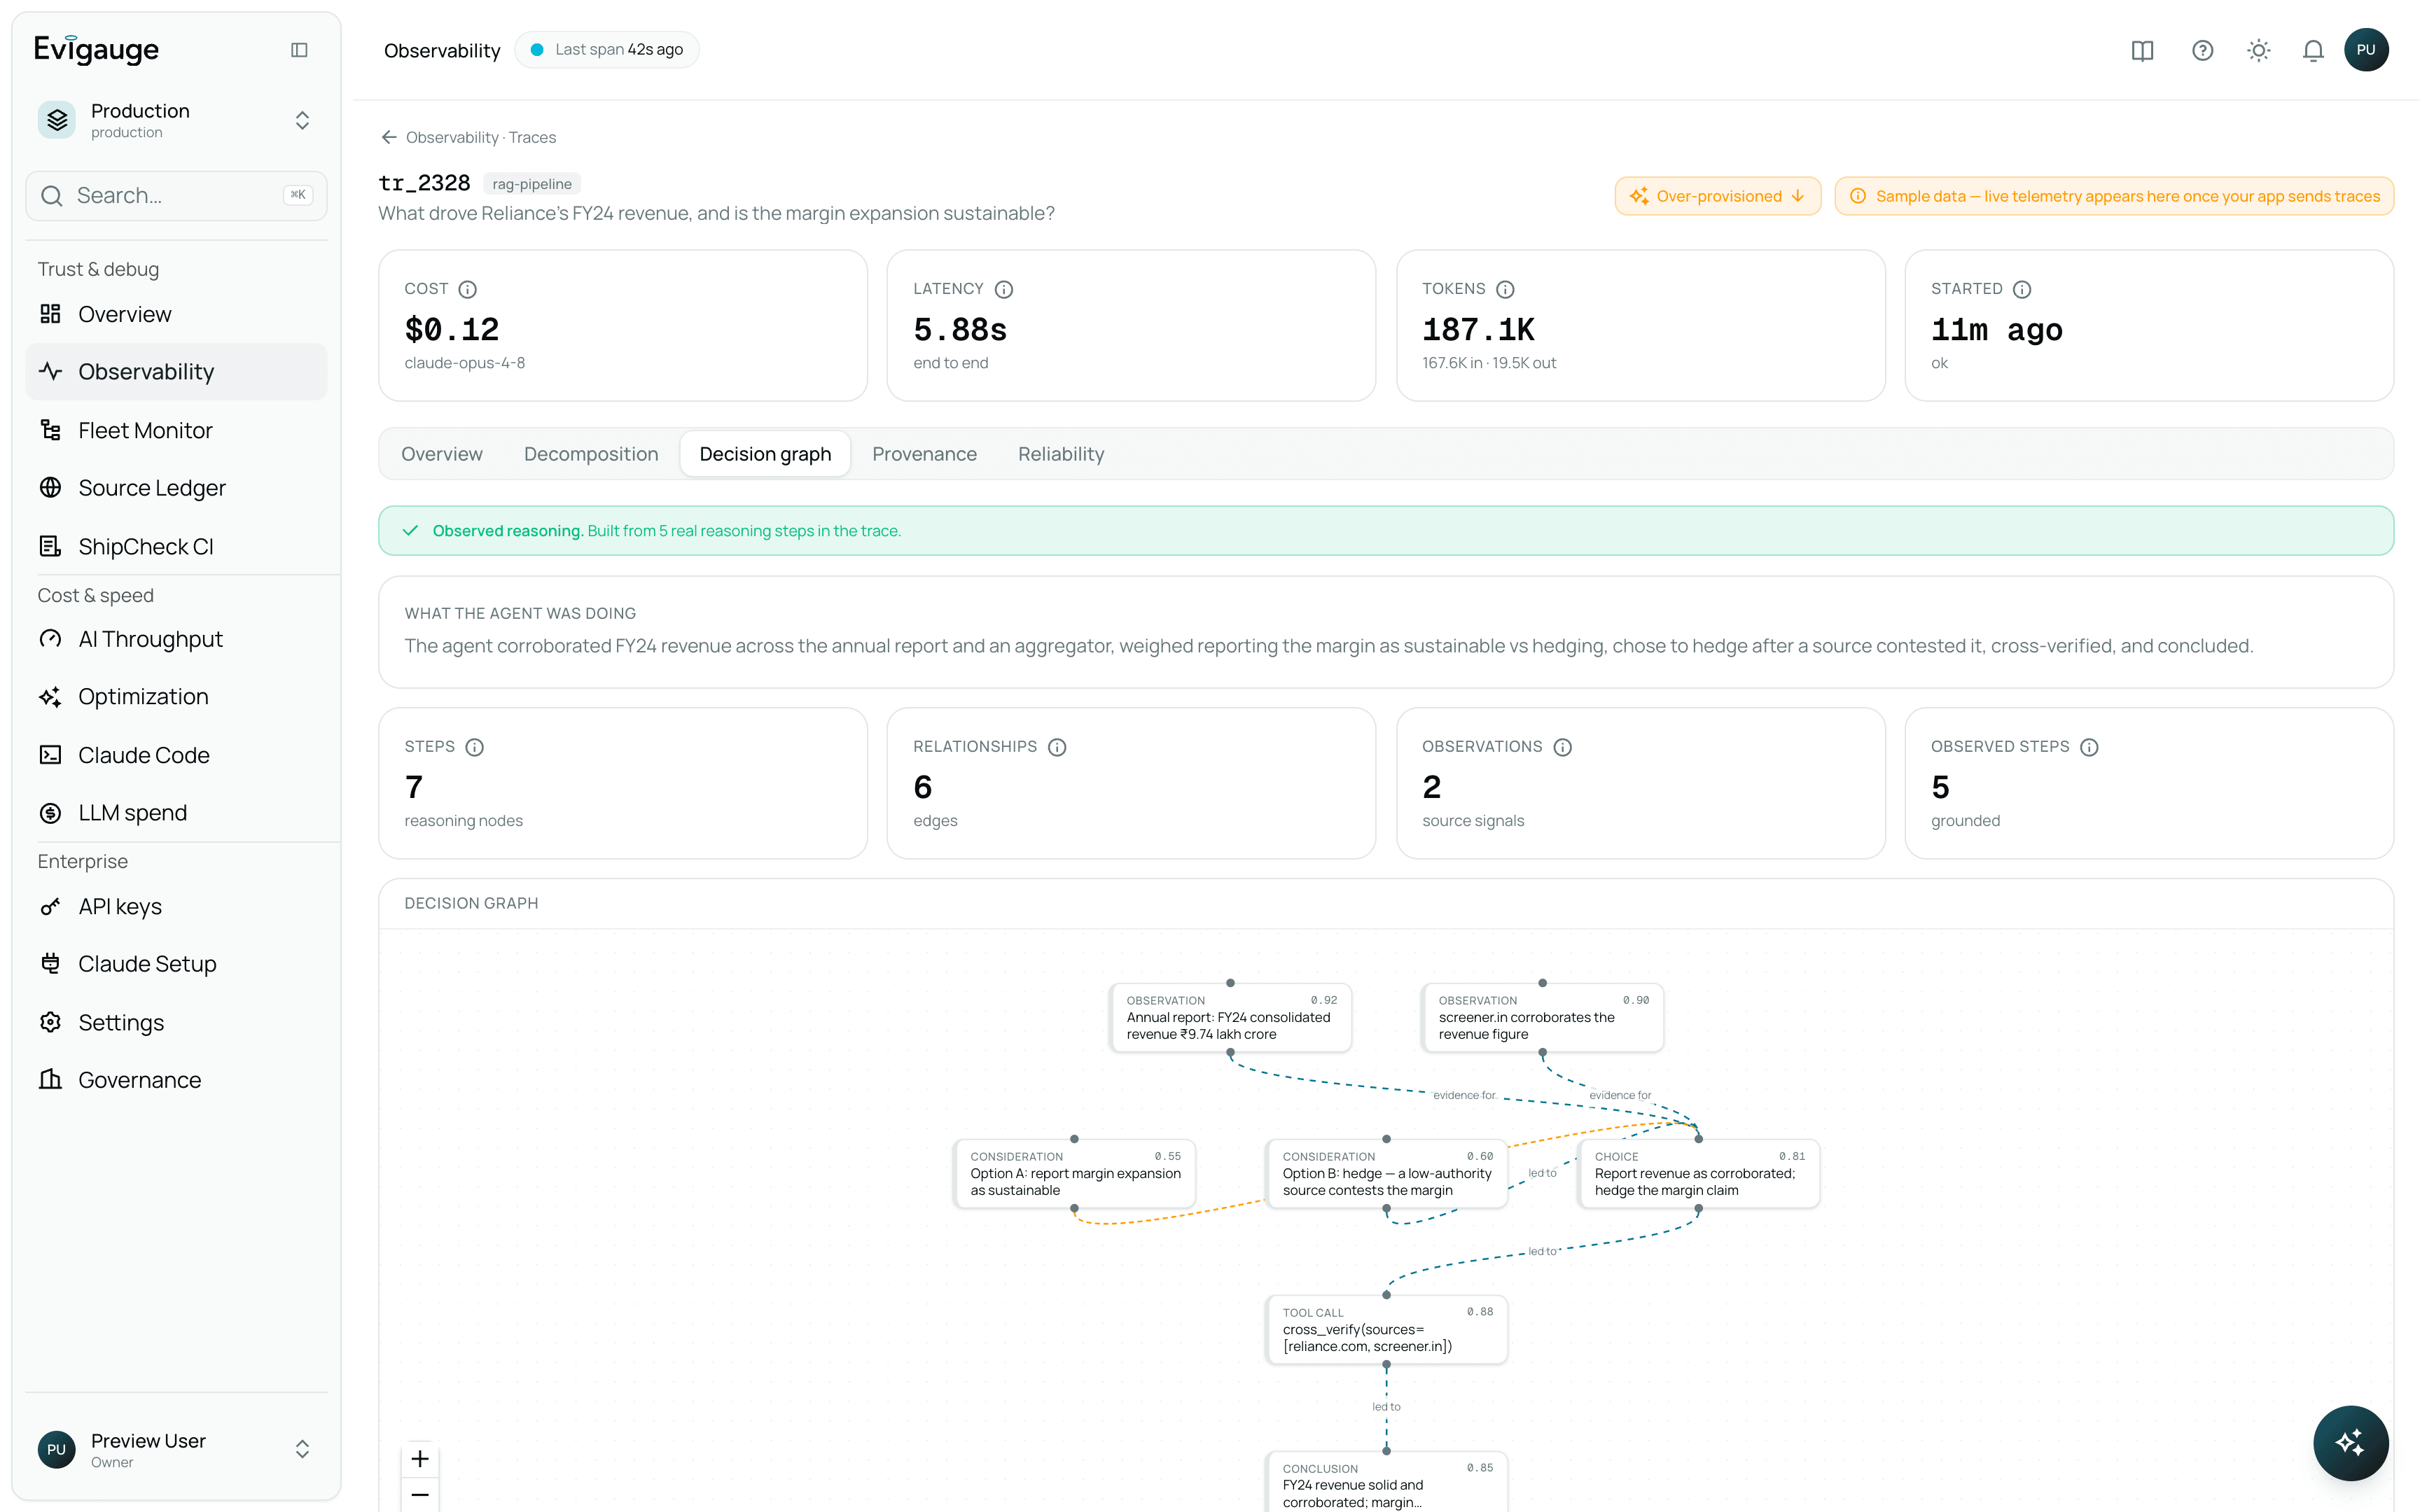Open the Over-provisioned dropdown badge

1718,196
